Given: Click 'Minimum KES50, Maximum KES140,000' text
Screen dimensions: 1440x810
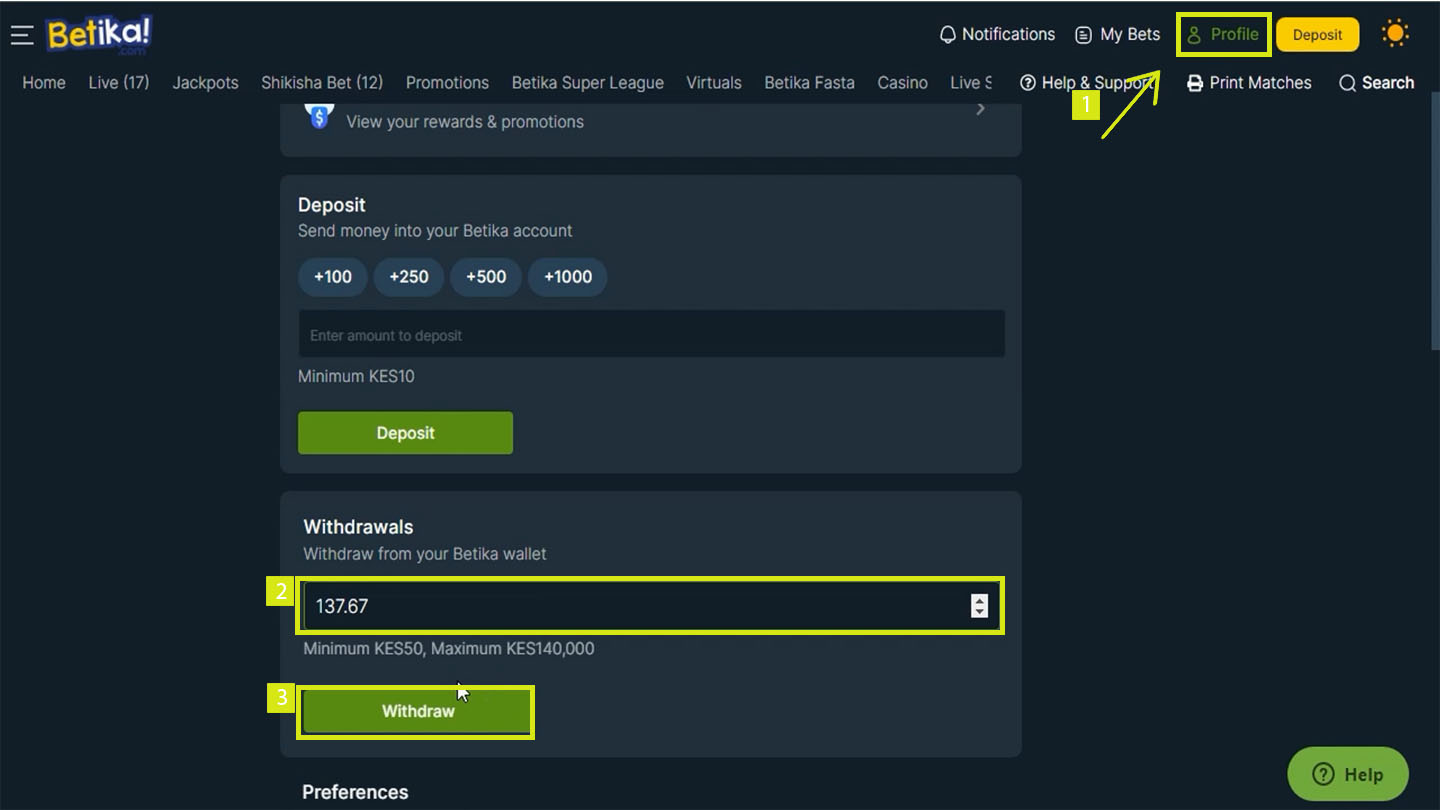Looking at the screenshot, I should click(x=449, y=649).
